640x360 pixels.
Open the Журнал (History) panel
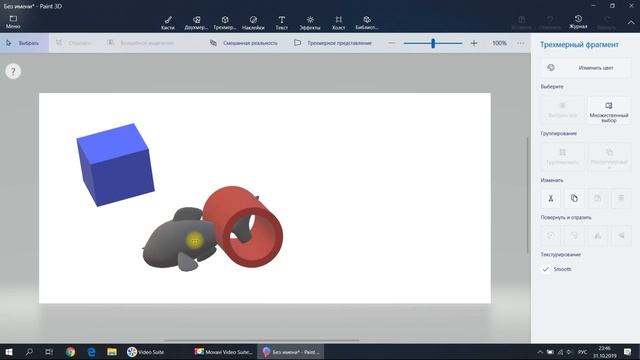[x=578, y=22]
